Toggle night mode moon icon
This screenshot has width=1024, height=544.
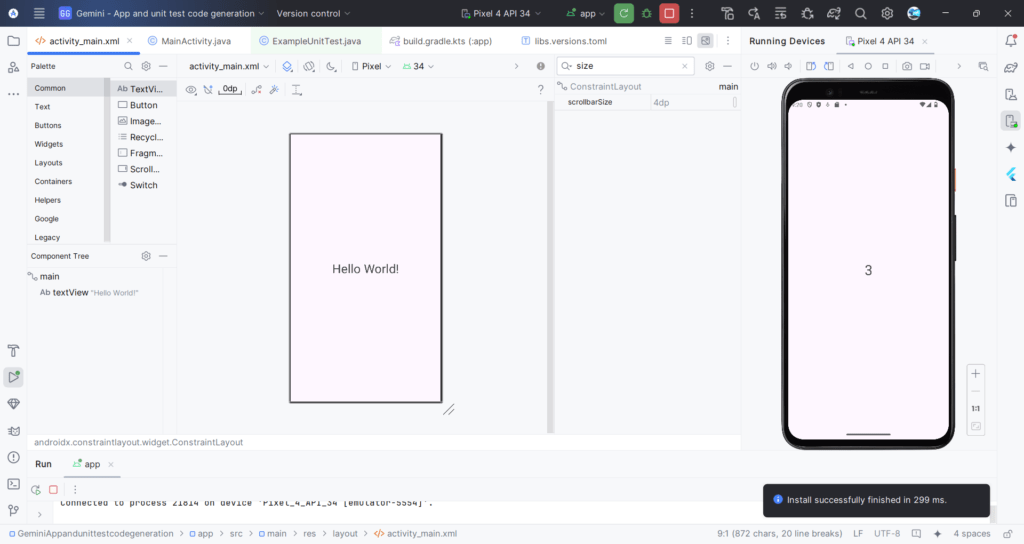click(x=331, y=66)
